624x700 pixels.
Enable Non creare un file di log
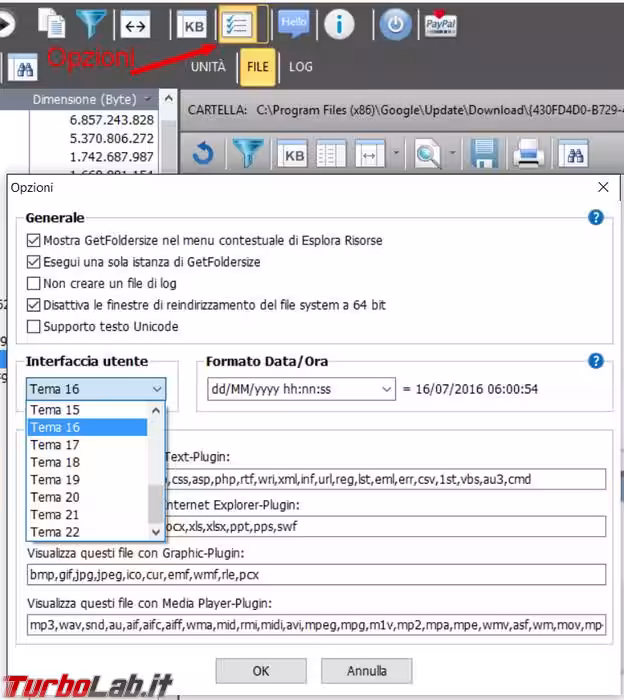coord(35,284)
